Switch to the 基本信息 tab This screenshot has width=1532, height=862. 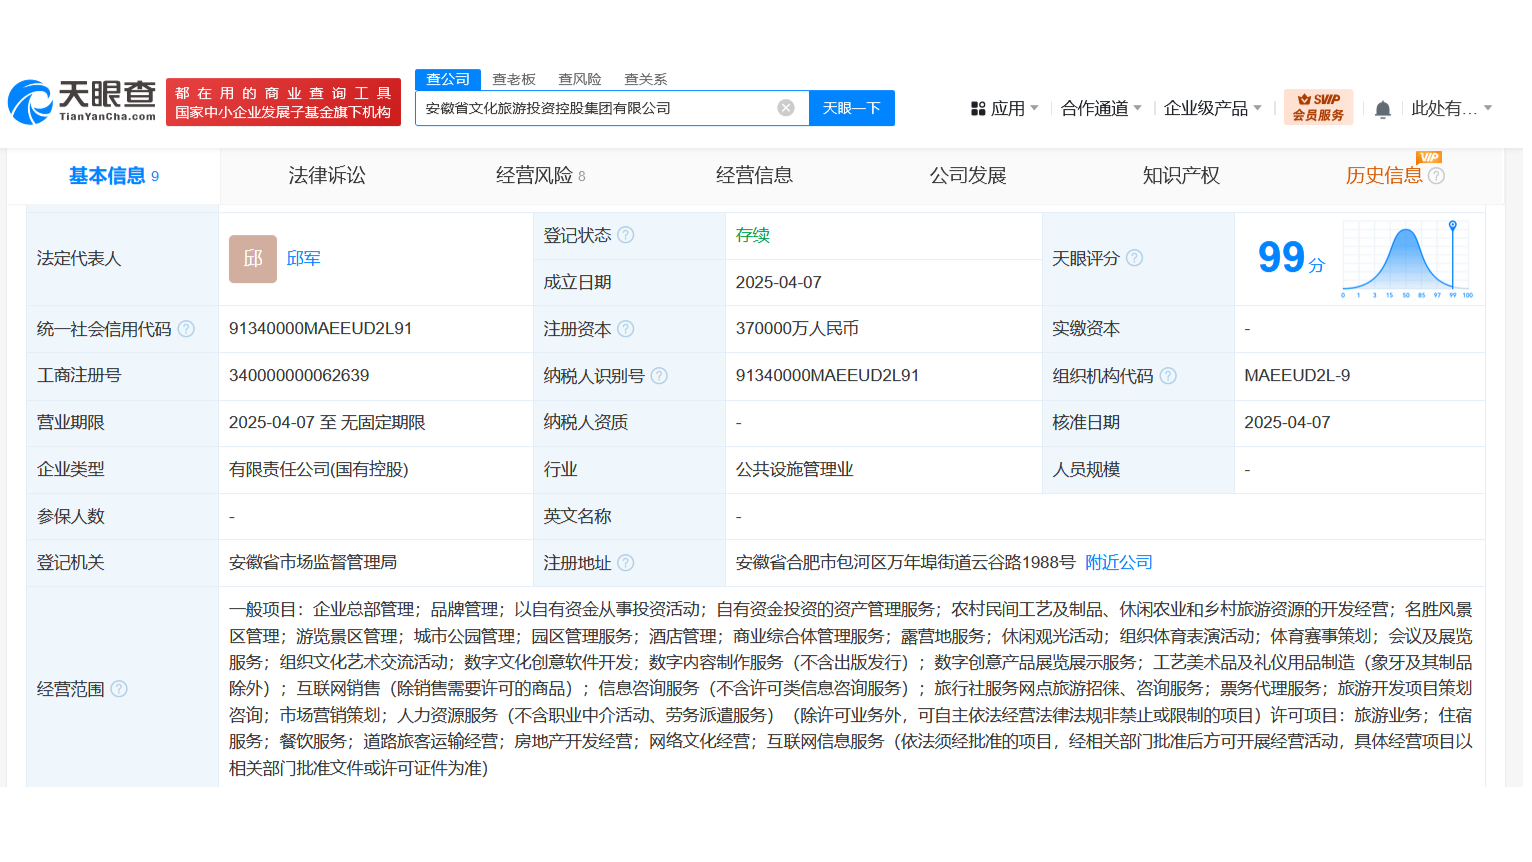(x=113, y=176)
